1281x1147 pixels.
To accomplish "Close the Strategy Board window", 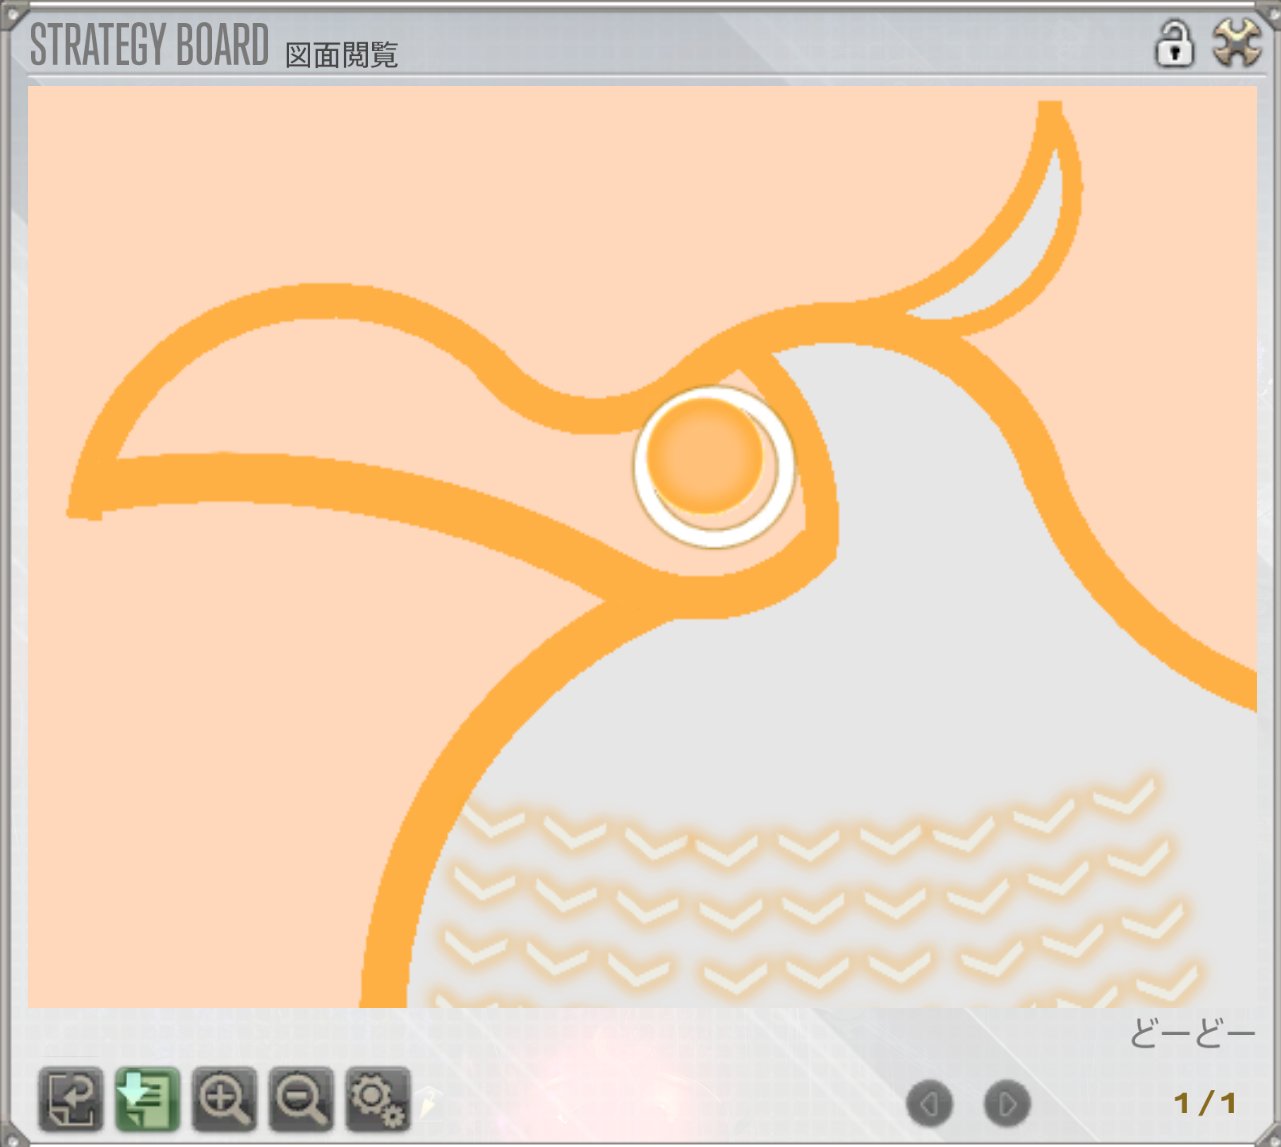I will click(x=1236, y=45).
